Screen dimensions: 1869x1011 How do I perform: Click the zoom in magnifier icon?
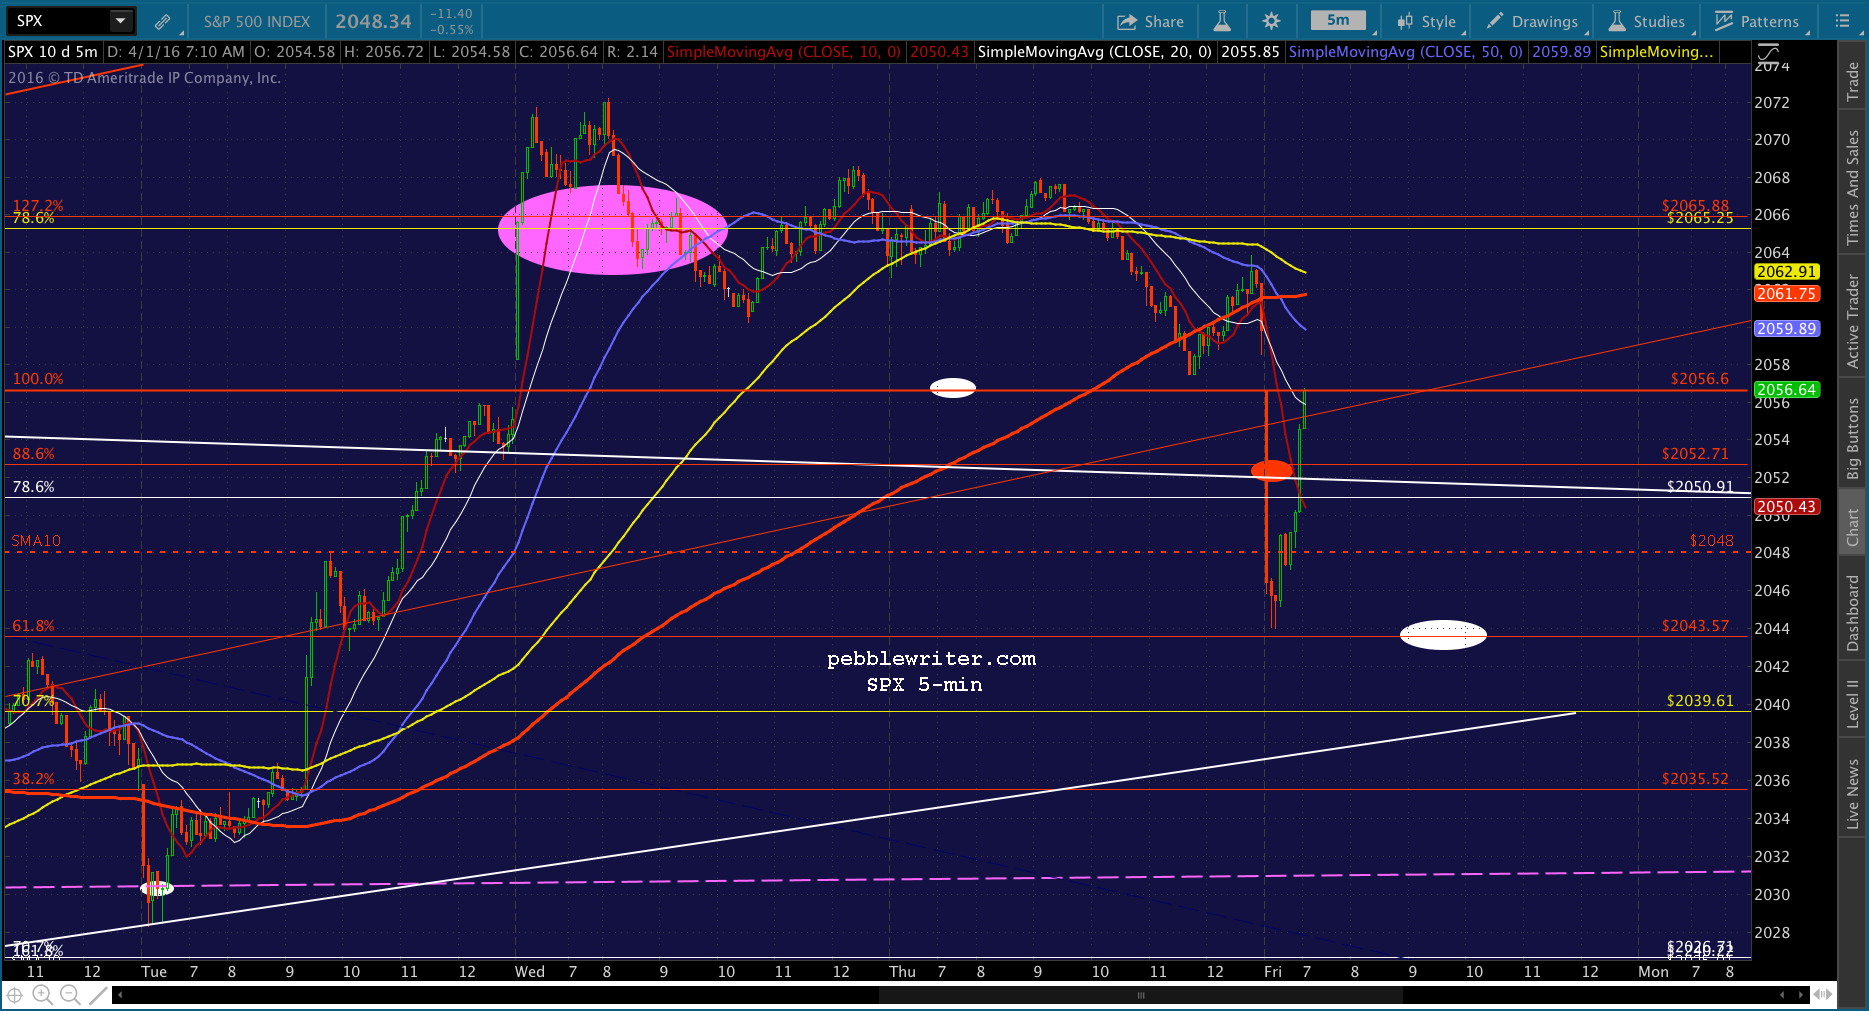42,995
